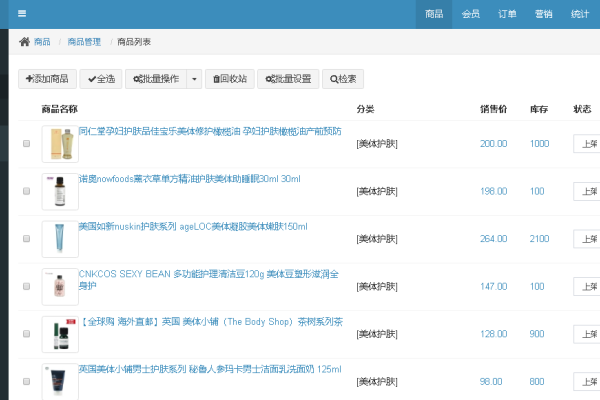Viewport: 600px width, 400px height.
Task: Click 上架 status button in nowfoods row
Action: coord(587,191)
